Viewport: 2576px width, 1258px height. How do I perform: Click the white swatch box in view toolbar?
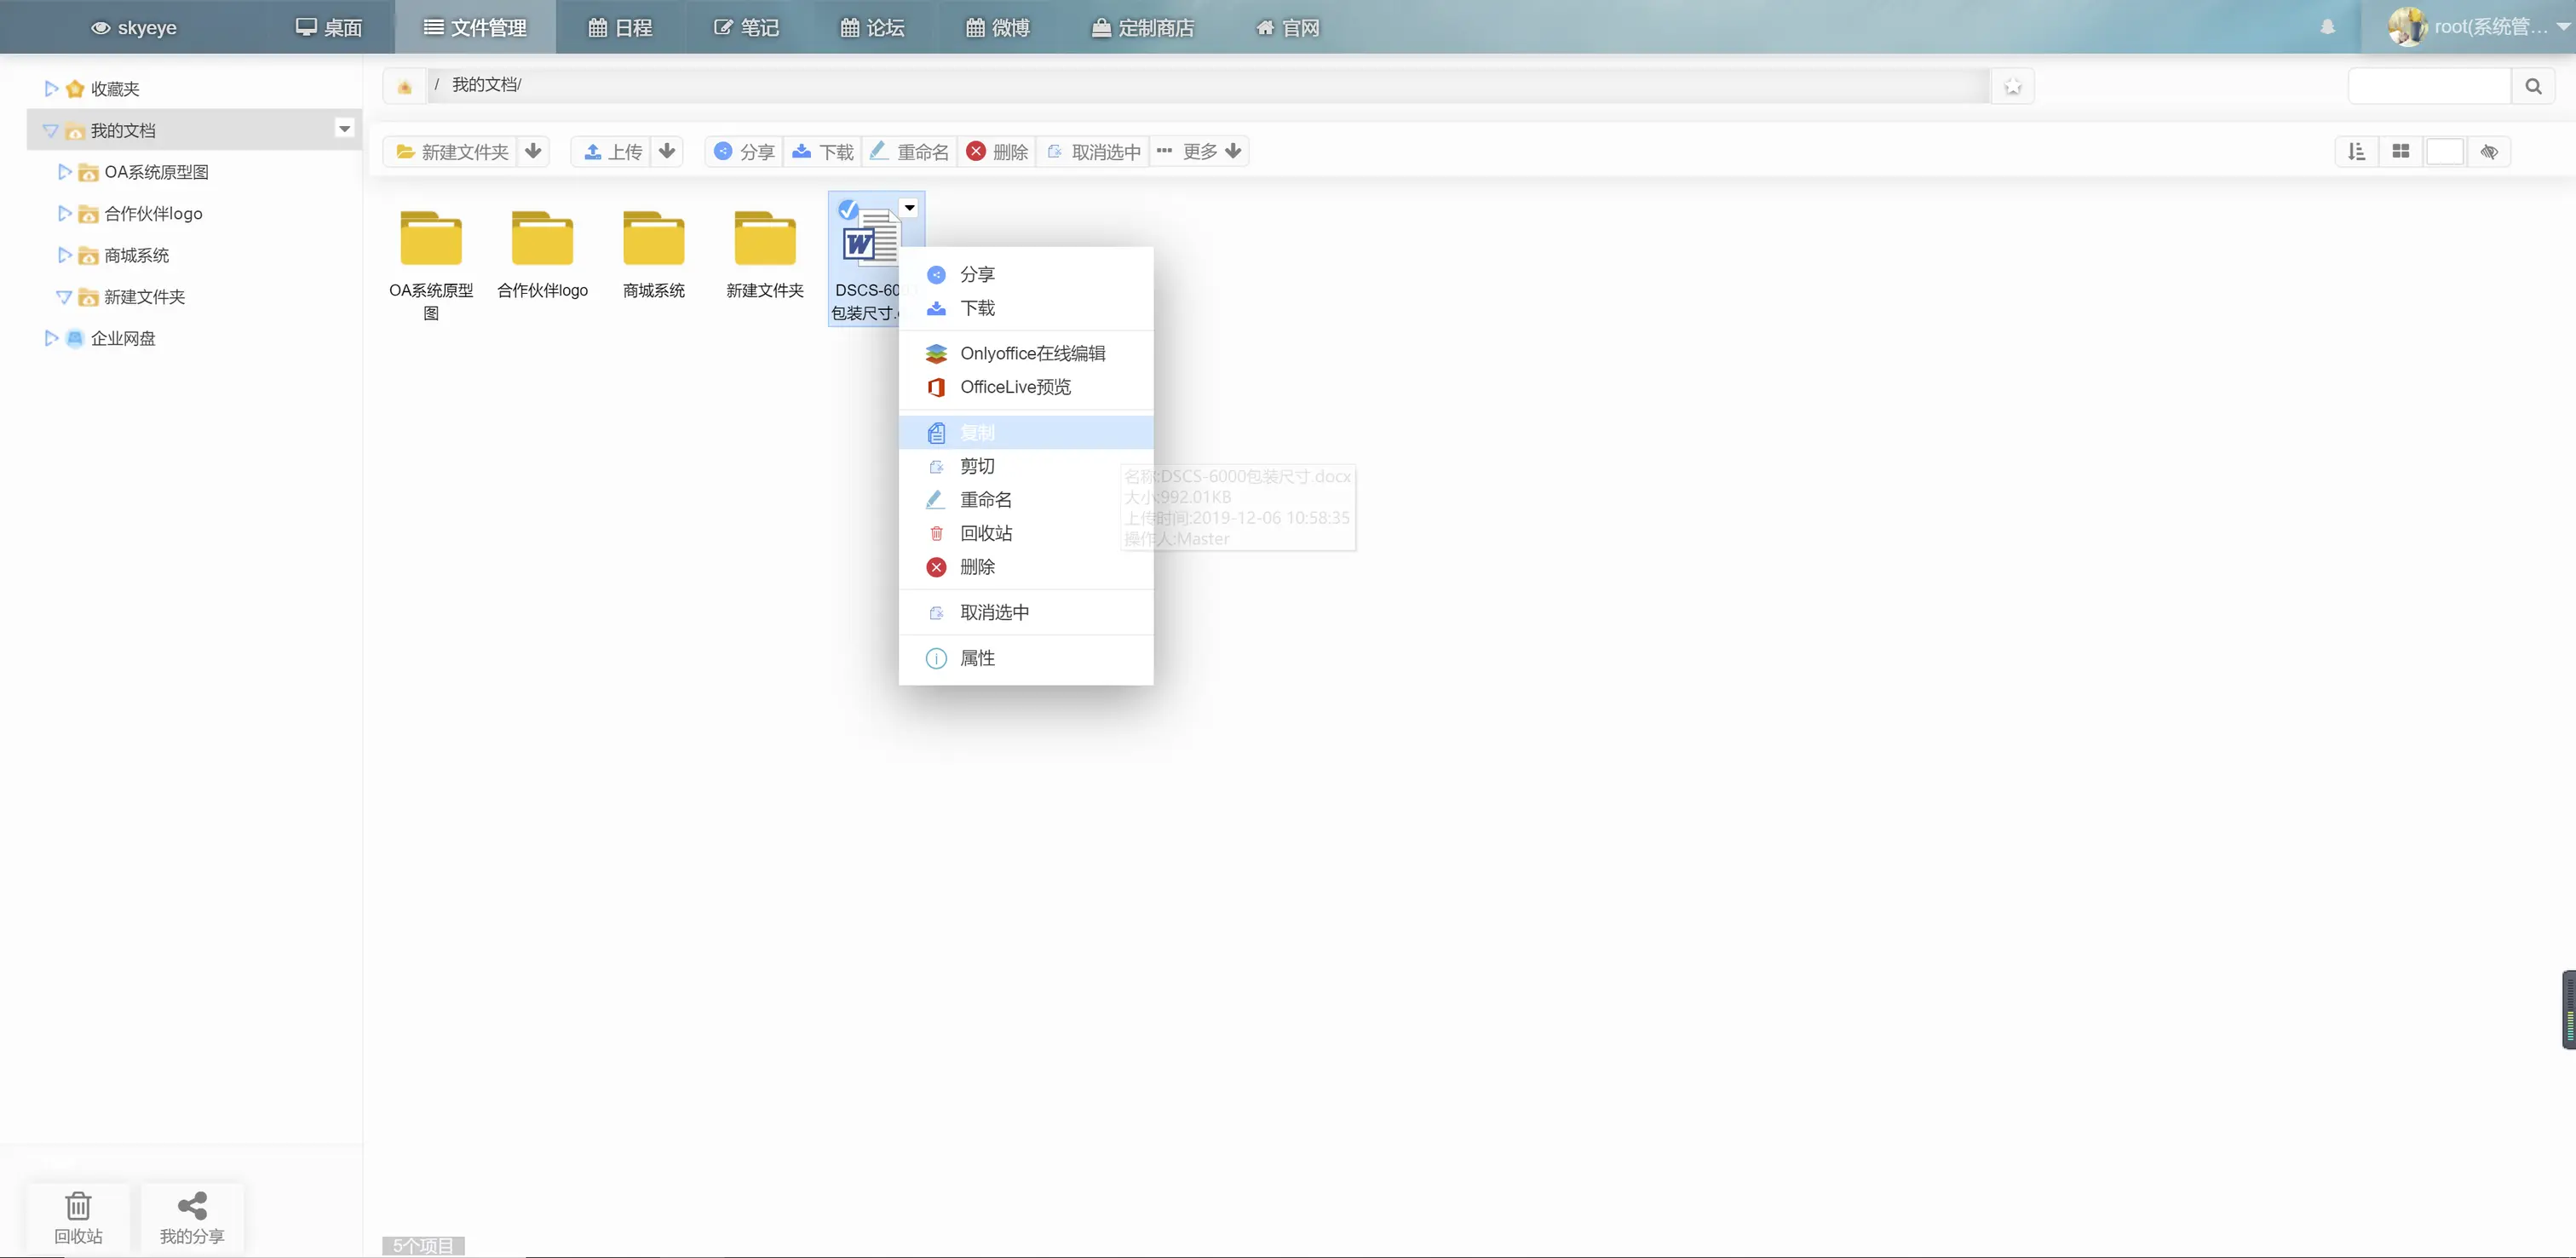coord(2444,151)
